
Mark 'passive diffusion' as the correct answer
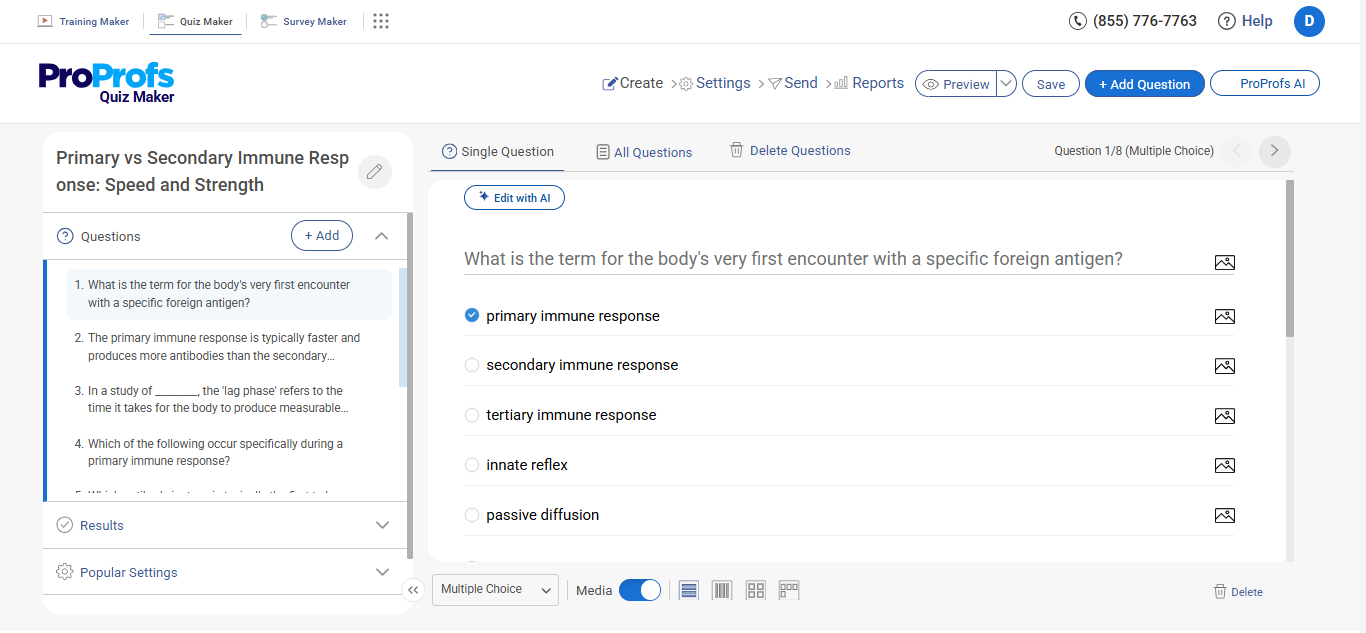tap(471, 515)
